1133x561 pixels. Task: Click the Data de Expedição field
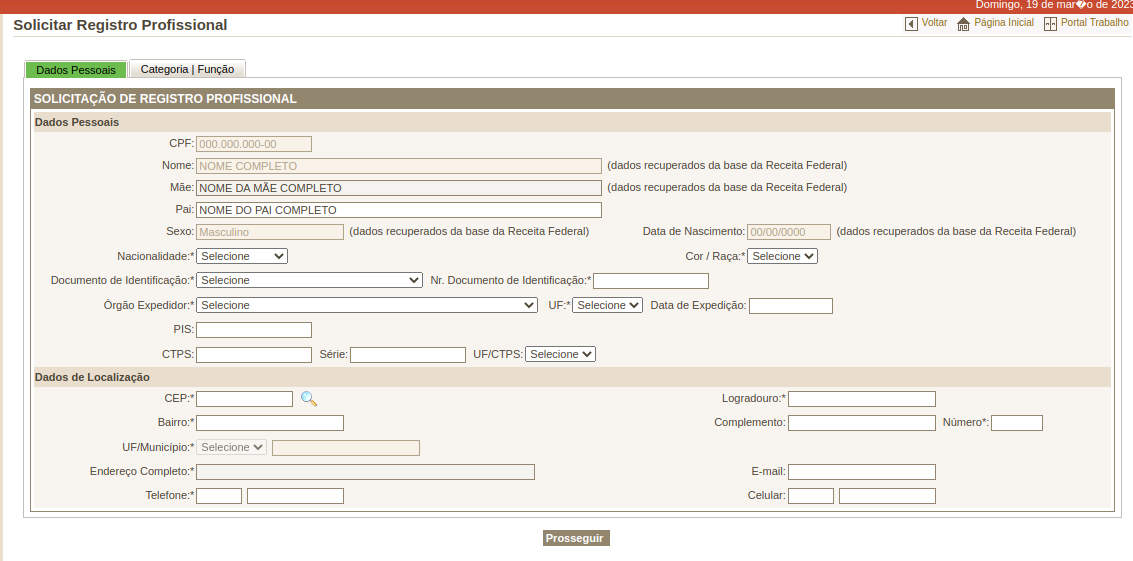point(790,306)
